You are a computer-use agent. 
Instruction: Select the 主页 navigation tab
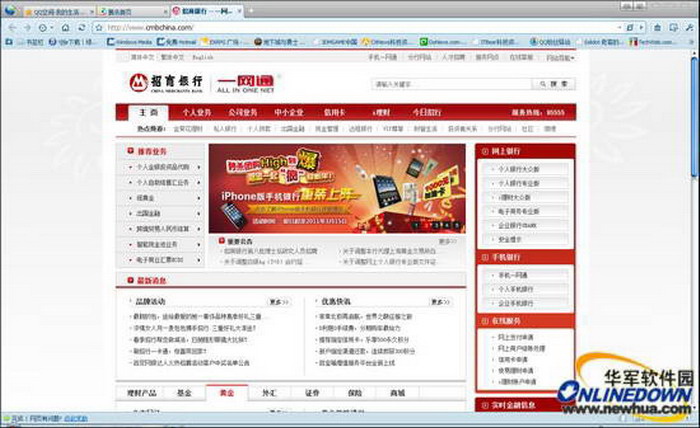148,112
